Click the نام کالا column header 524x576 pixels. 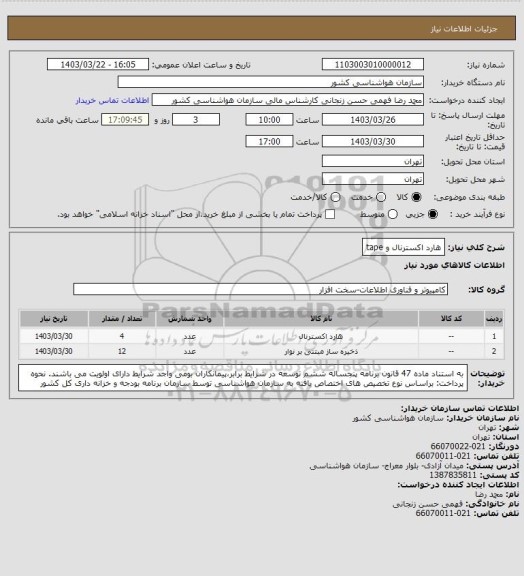[321, 318]
